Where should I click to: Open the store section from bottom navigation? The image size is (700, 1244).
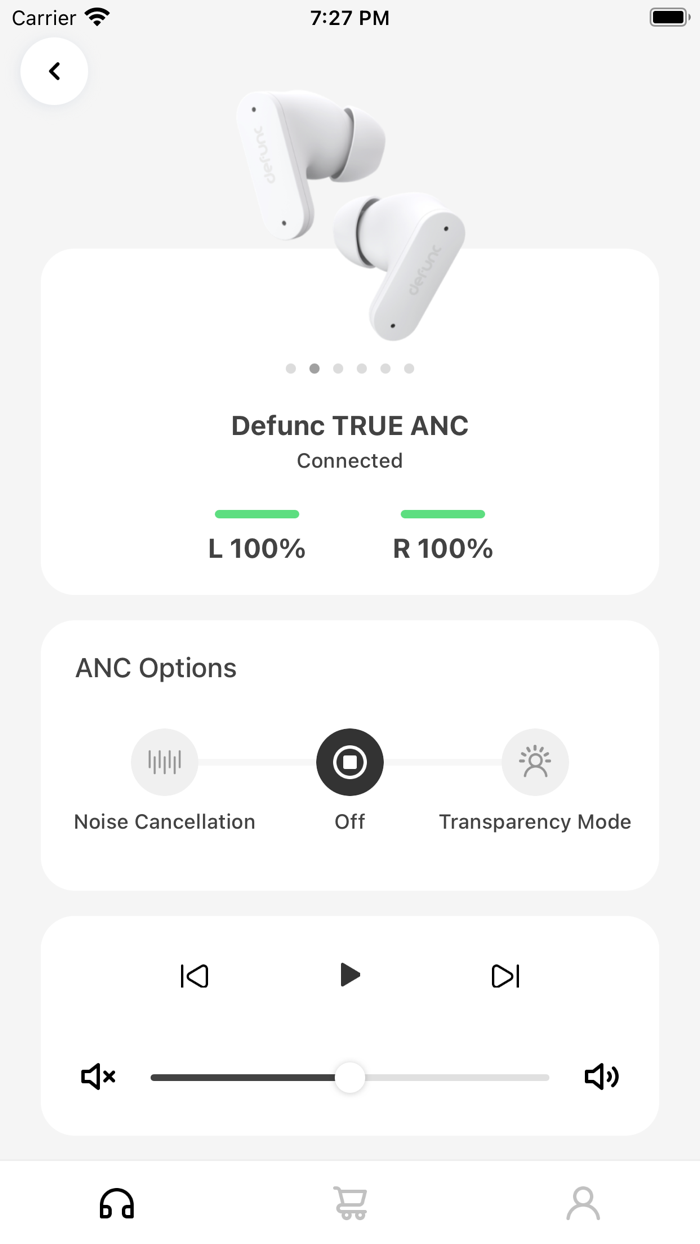(x=349, y=1203)
